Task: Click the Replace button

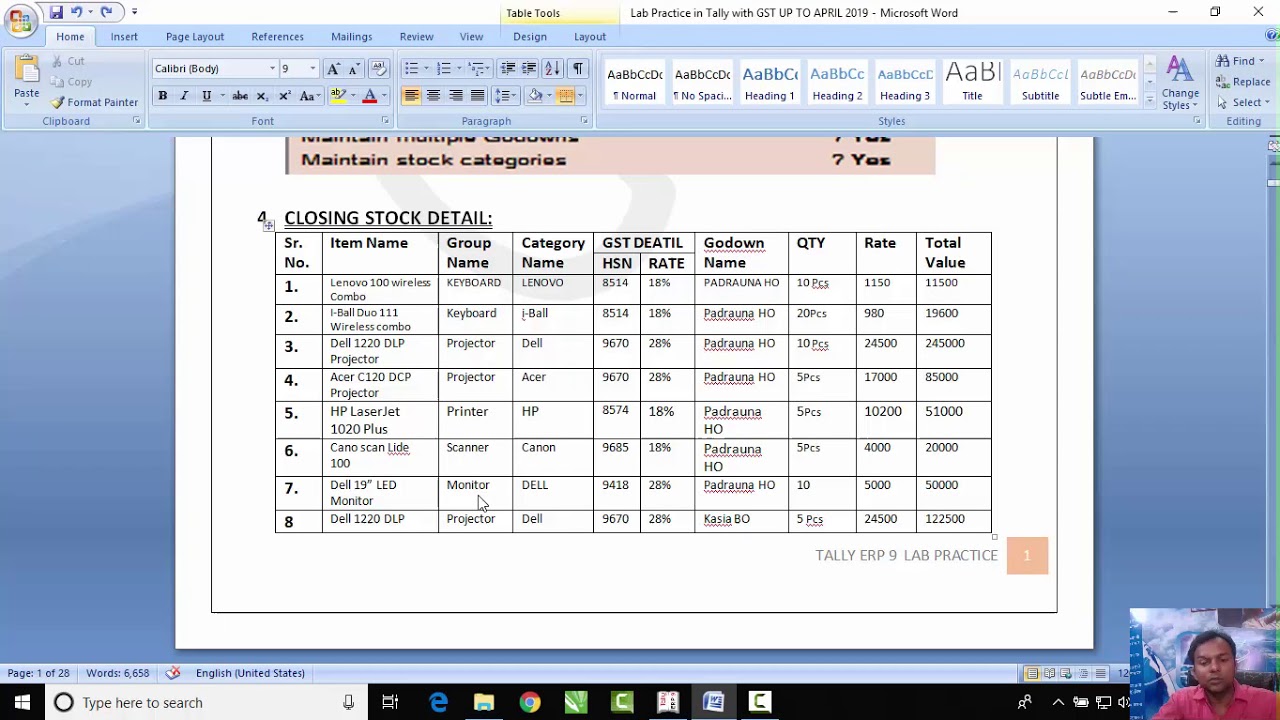Action: point(1243,82)
